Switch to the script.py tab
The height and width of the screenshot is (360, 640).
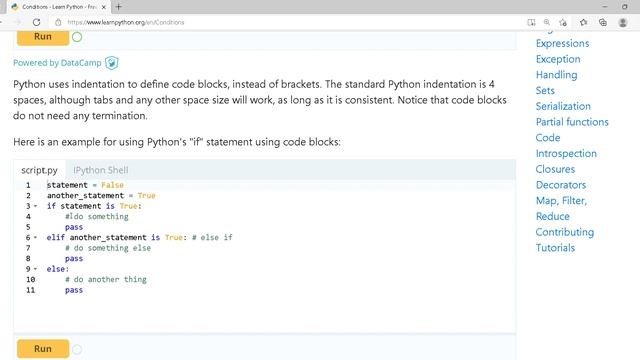click(39, 170)
